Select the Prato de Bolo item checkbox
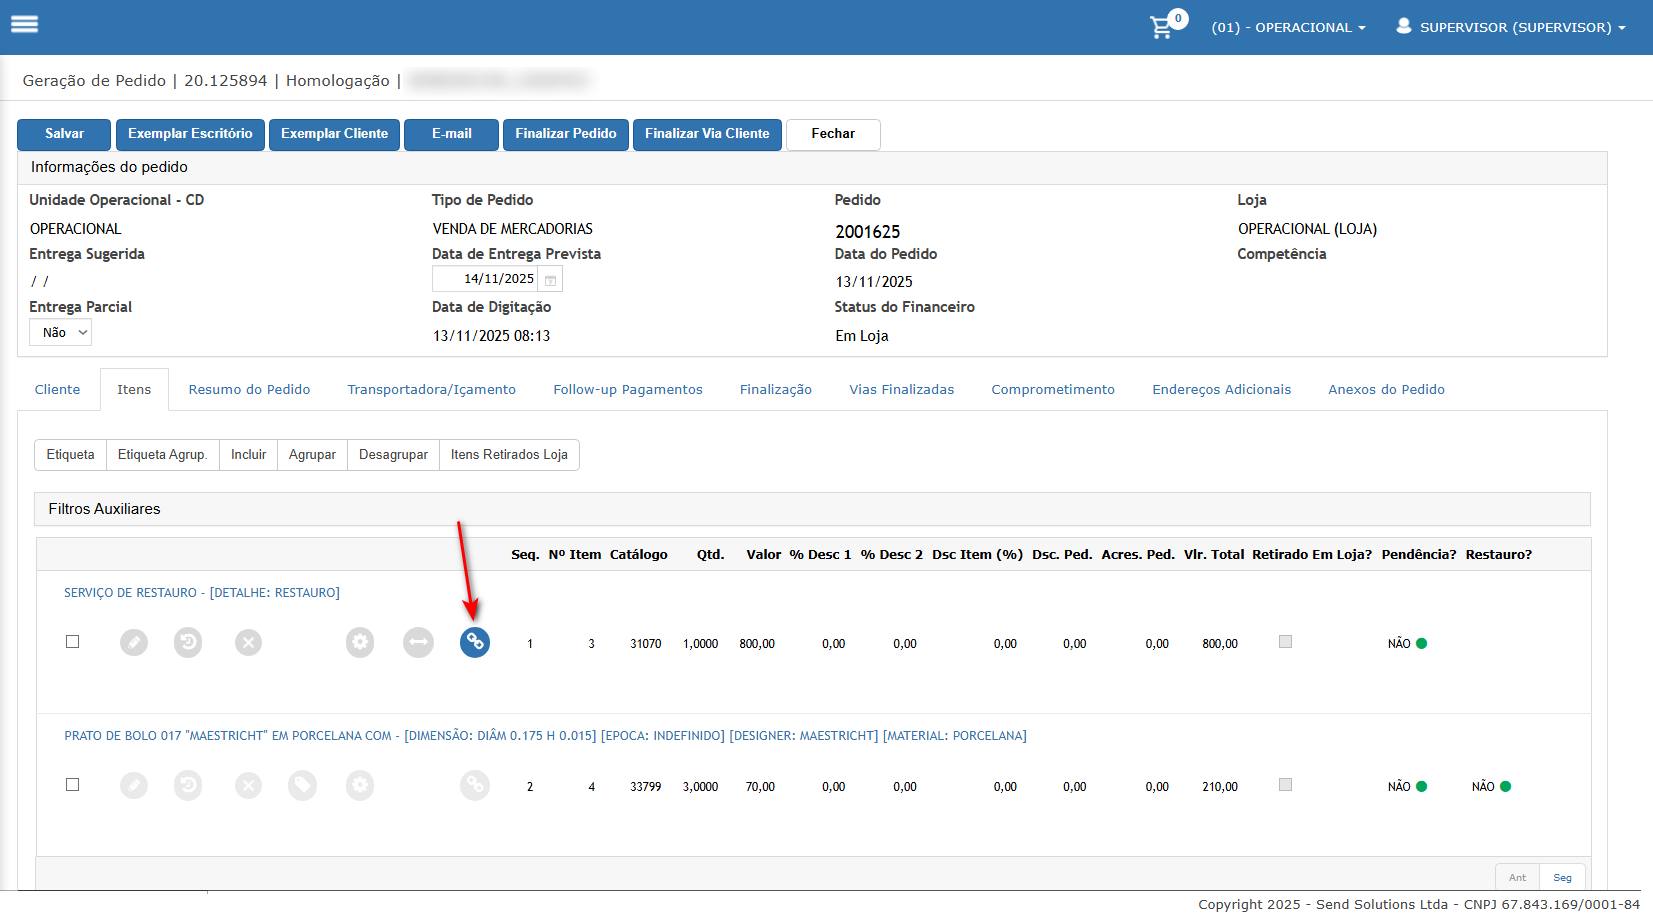The image size is (1653, 916). pos(72,785)
